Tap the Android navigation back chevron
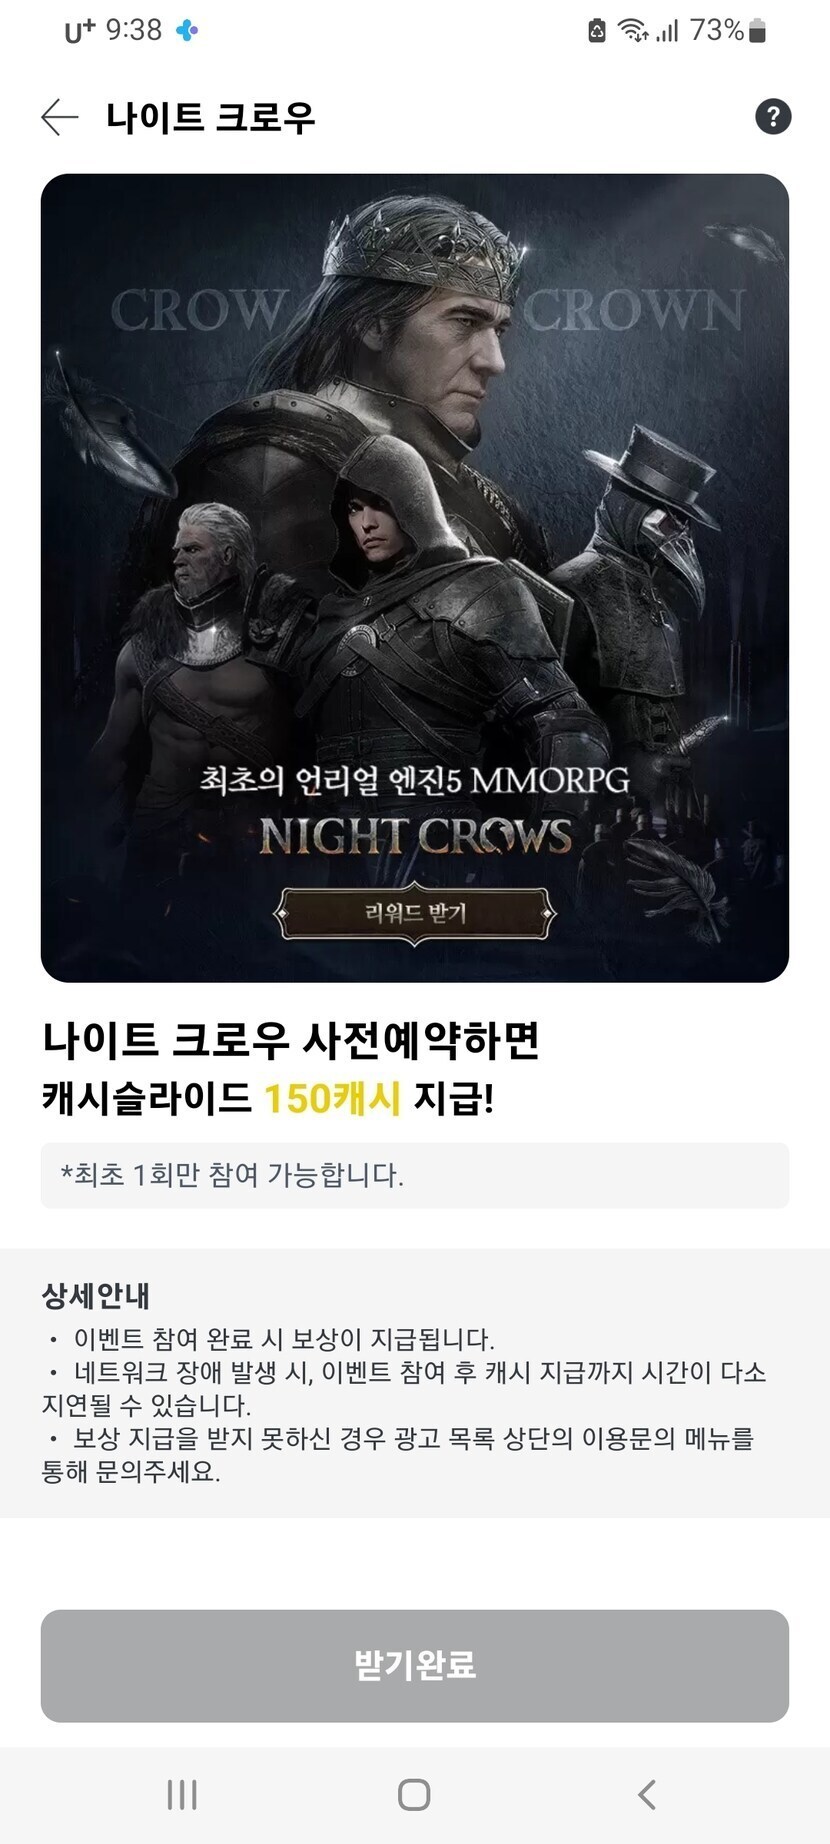The image size is (830, 1844). click(647, 1795)
